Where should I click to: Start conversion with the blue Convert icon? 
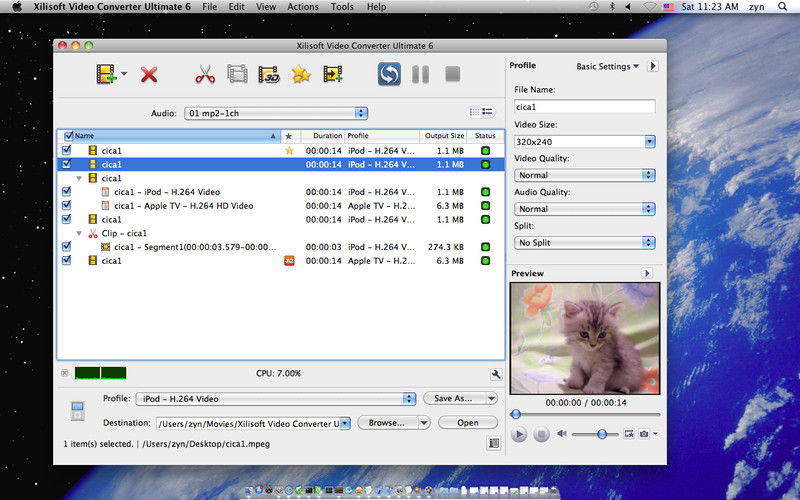click(389, 74)
